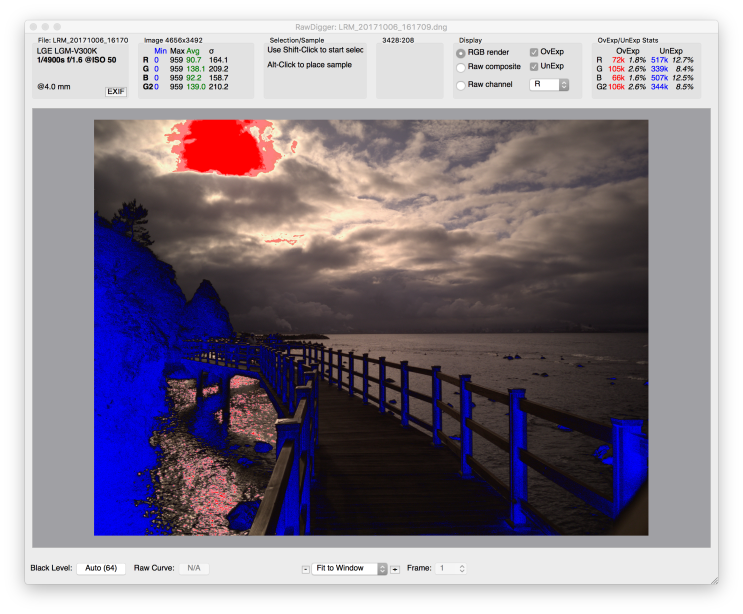Click the B channel average value 92.2
The width and height of the screenshot is (743, 614).
194,78
